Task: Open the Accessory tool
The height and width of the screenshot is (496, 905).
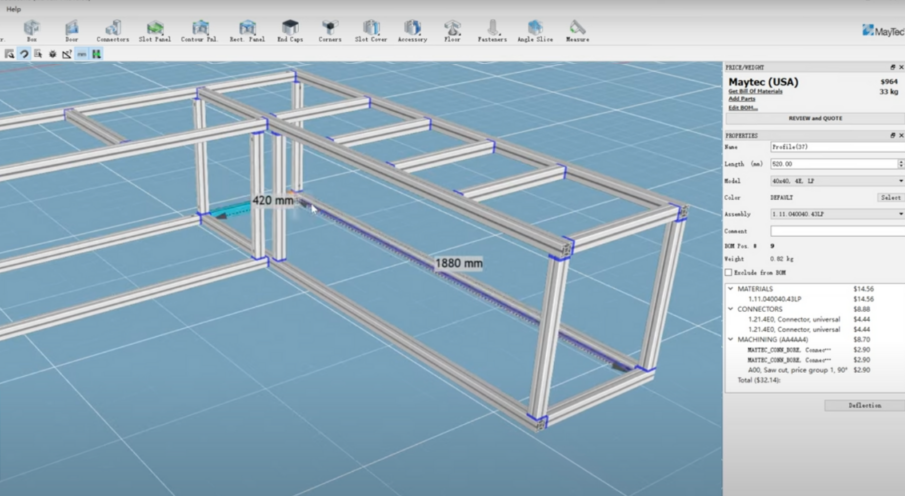Action: pos(412,31)
